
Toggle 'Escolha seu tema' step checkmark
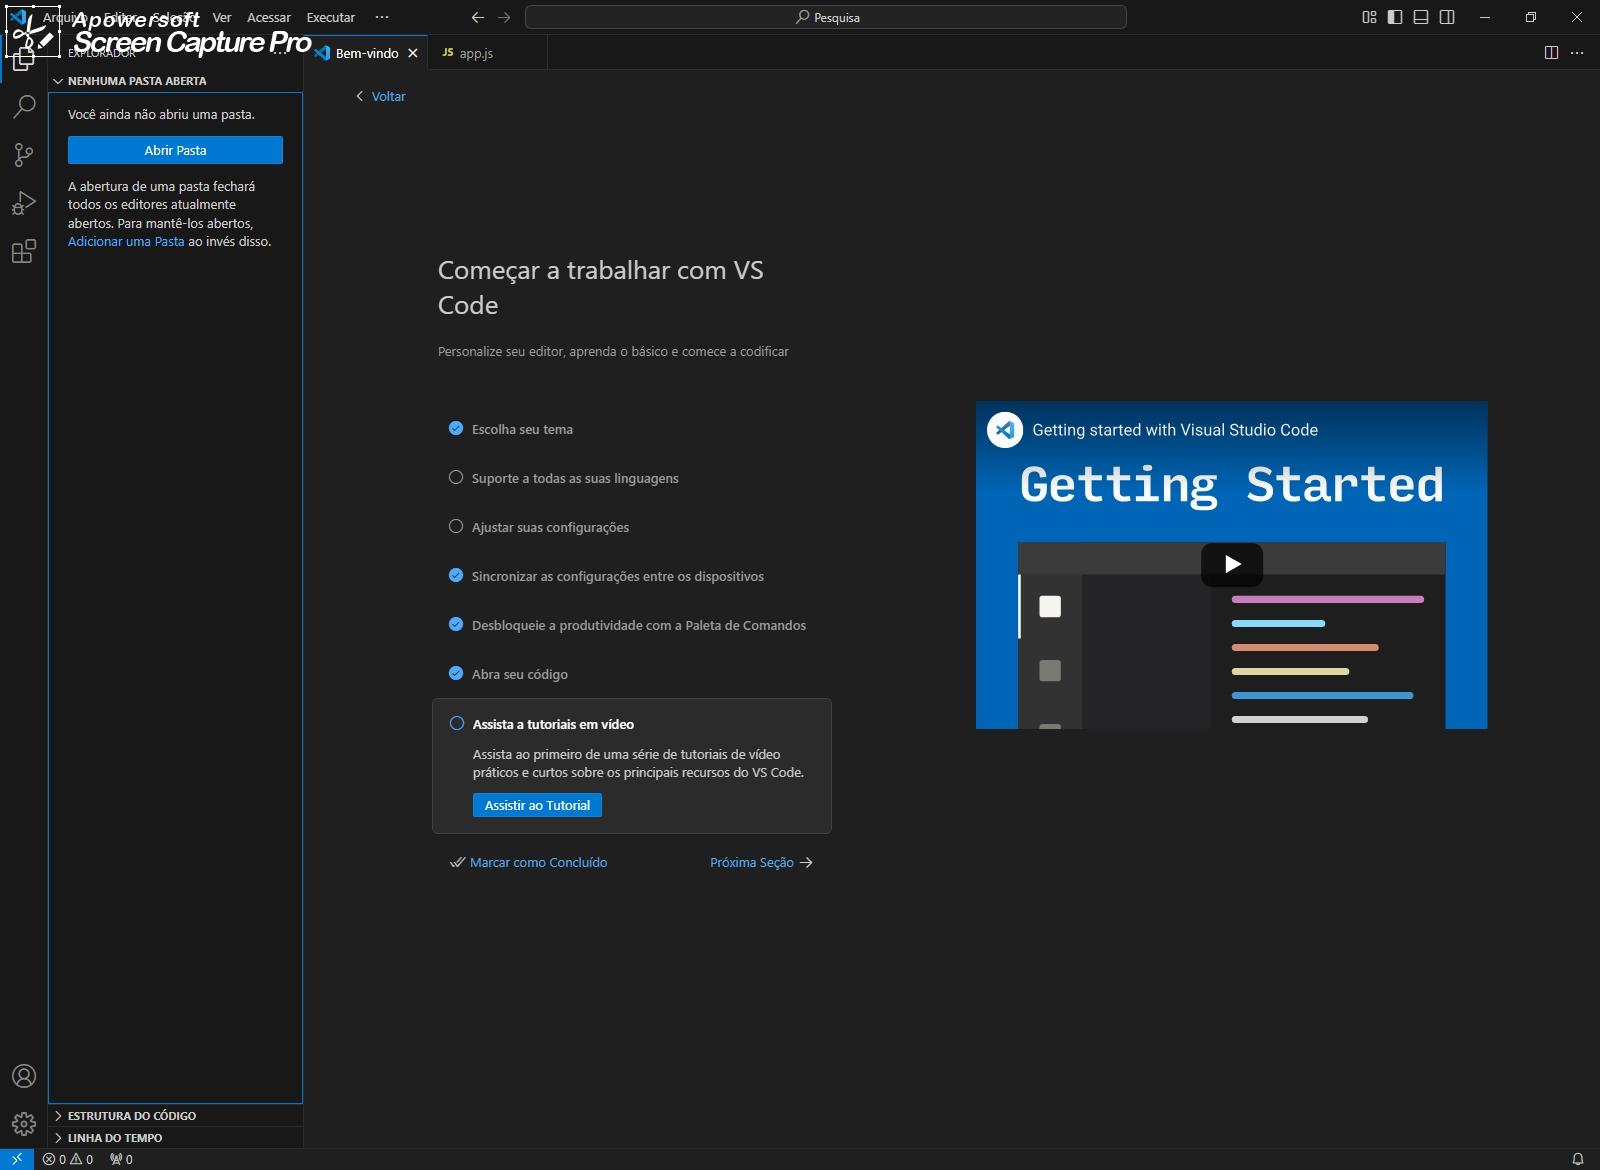click(456, 428)
